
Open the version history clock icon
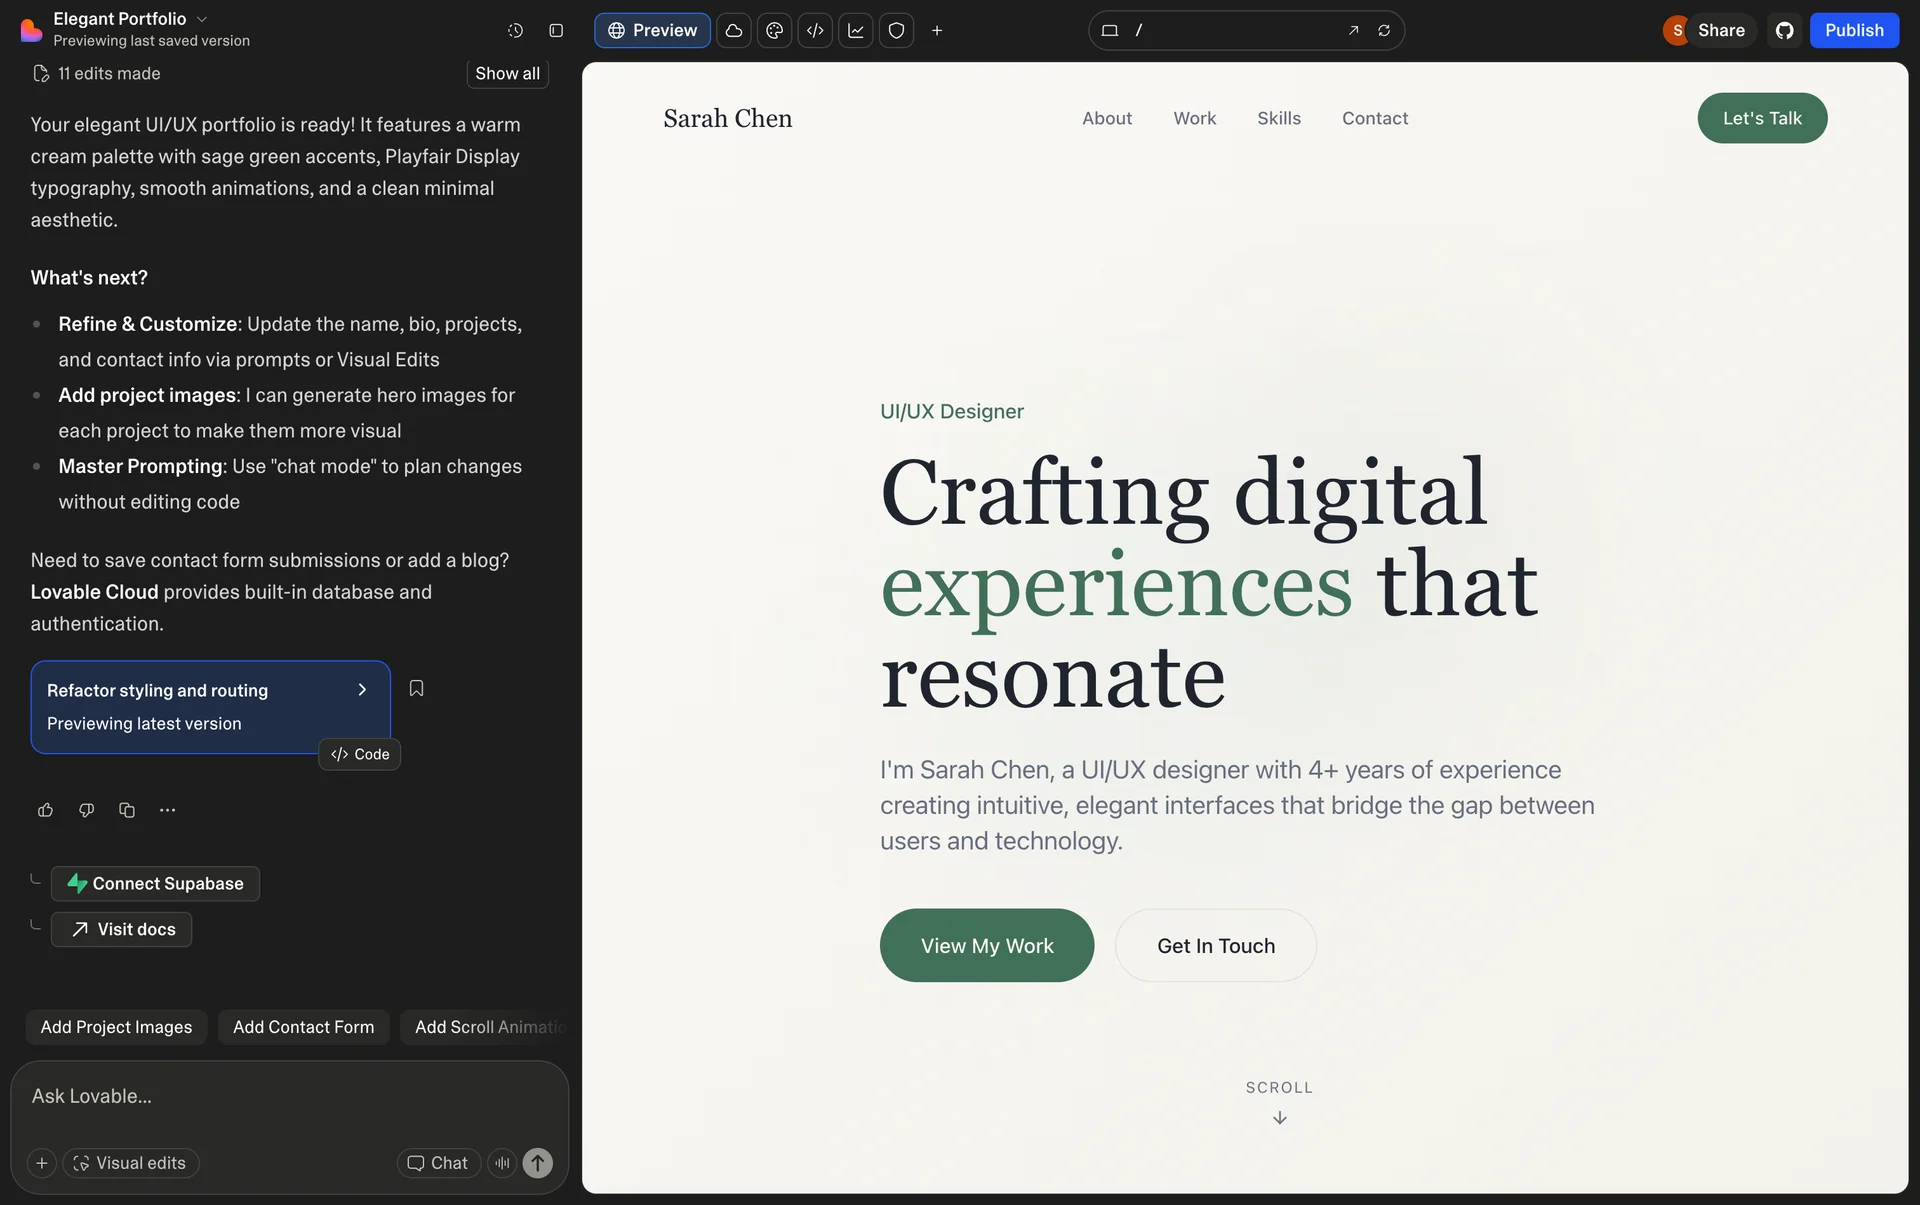515,30
